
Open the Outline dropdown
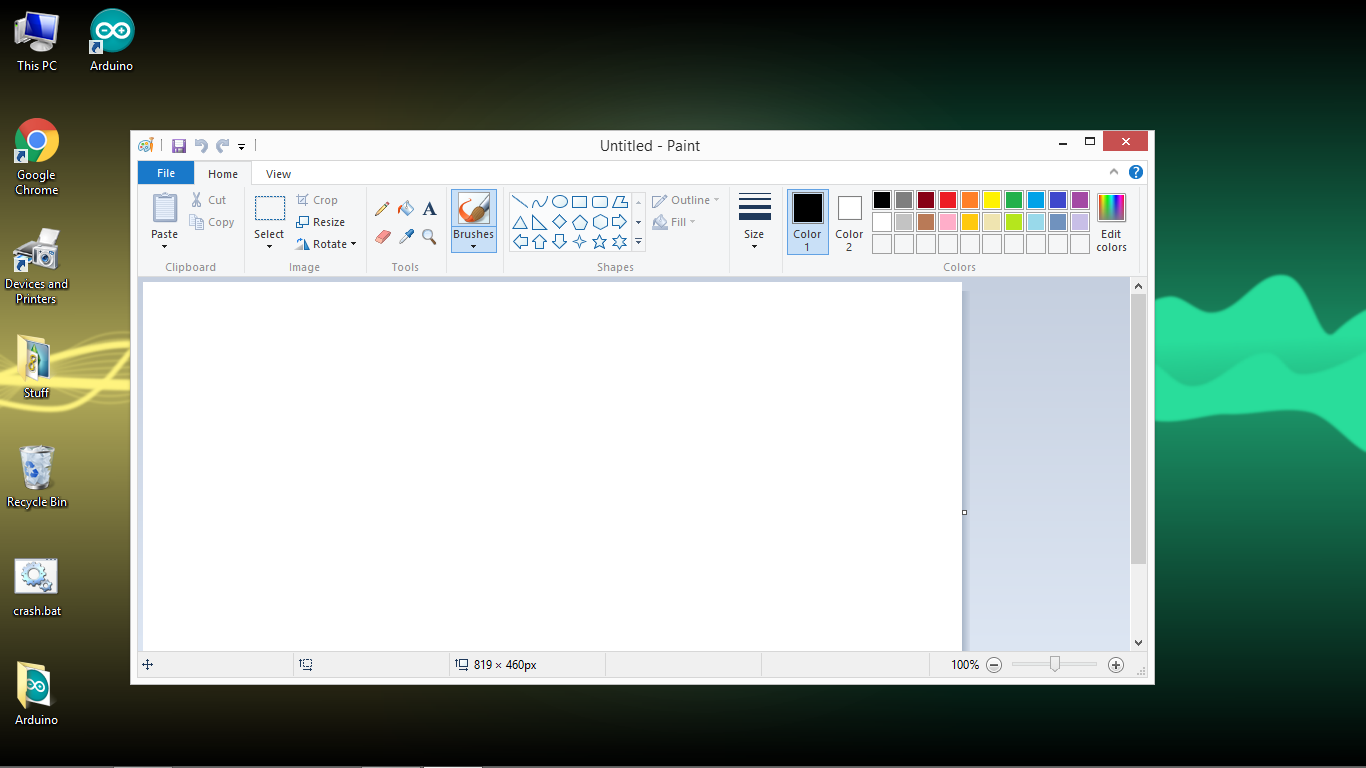pyautogui.click(x=686, y=200)
